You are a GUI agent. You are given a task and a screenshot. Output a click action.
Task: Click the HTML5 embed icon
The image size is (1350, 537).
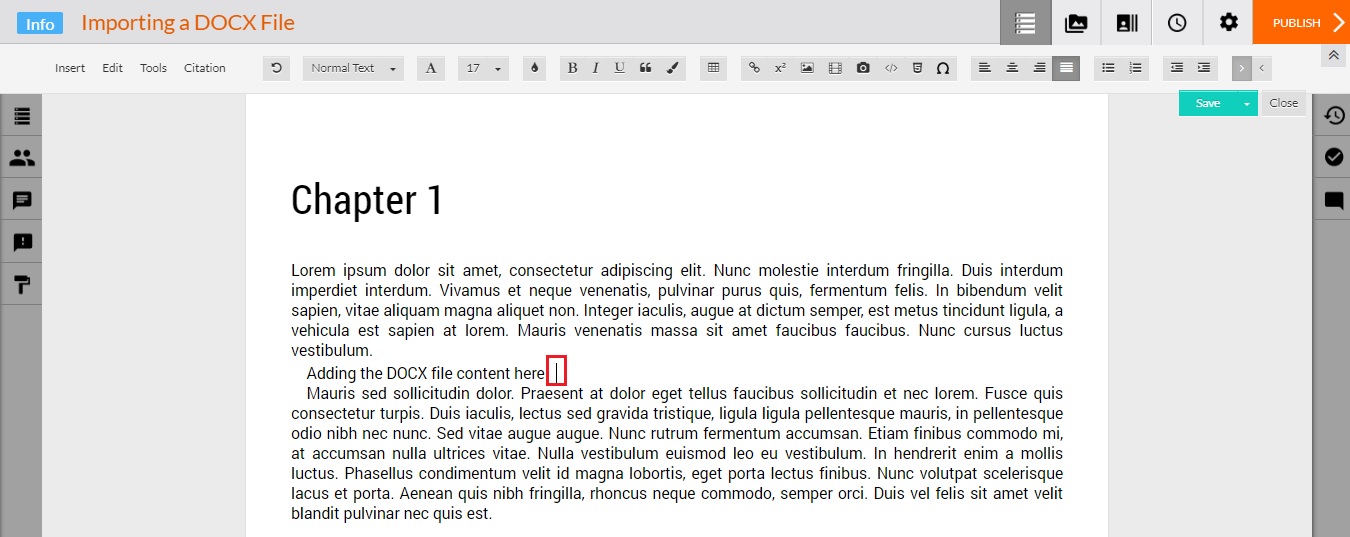(x=917, y=68)
